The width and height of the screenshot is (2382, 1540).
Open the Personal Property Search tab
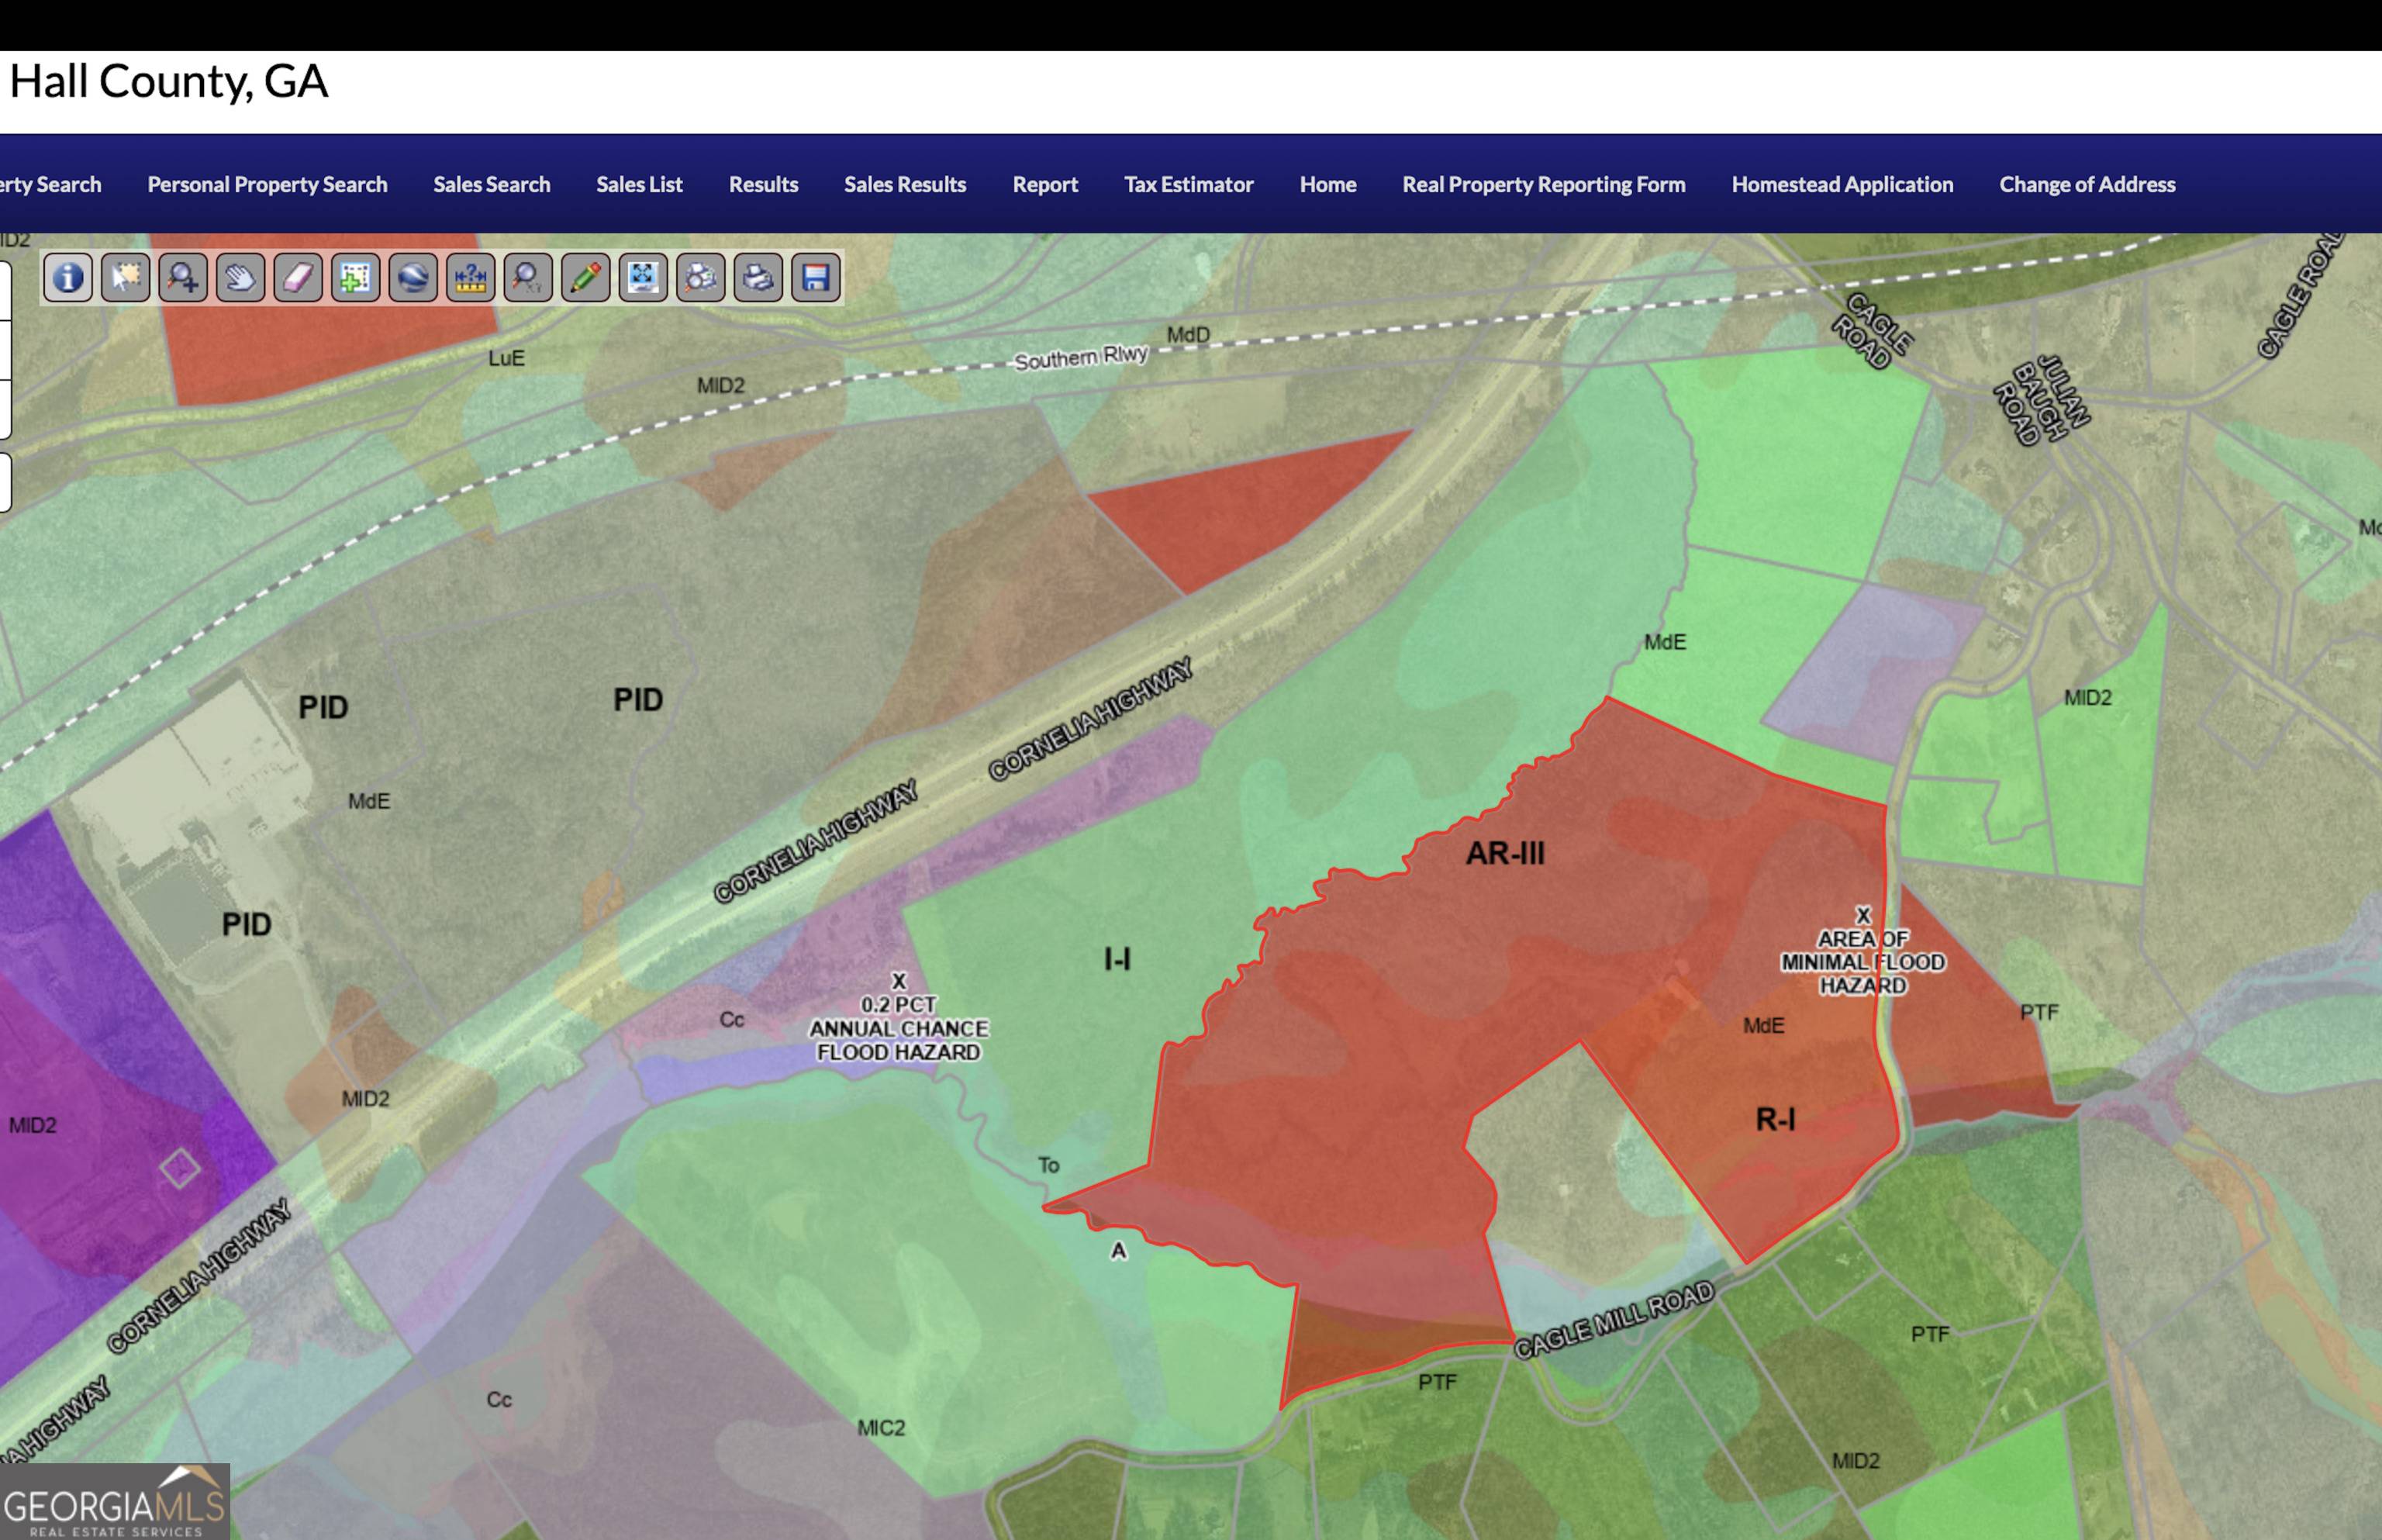tap(267, 185)
